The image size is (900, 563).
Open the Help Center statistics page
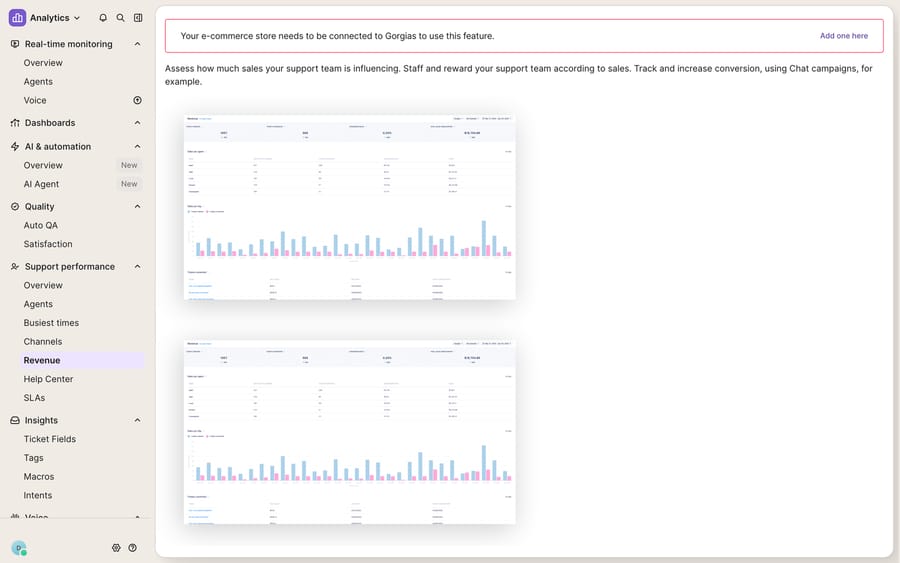pyautogui.click(x=48, y=379)
